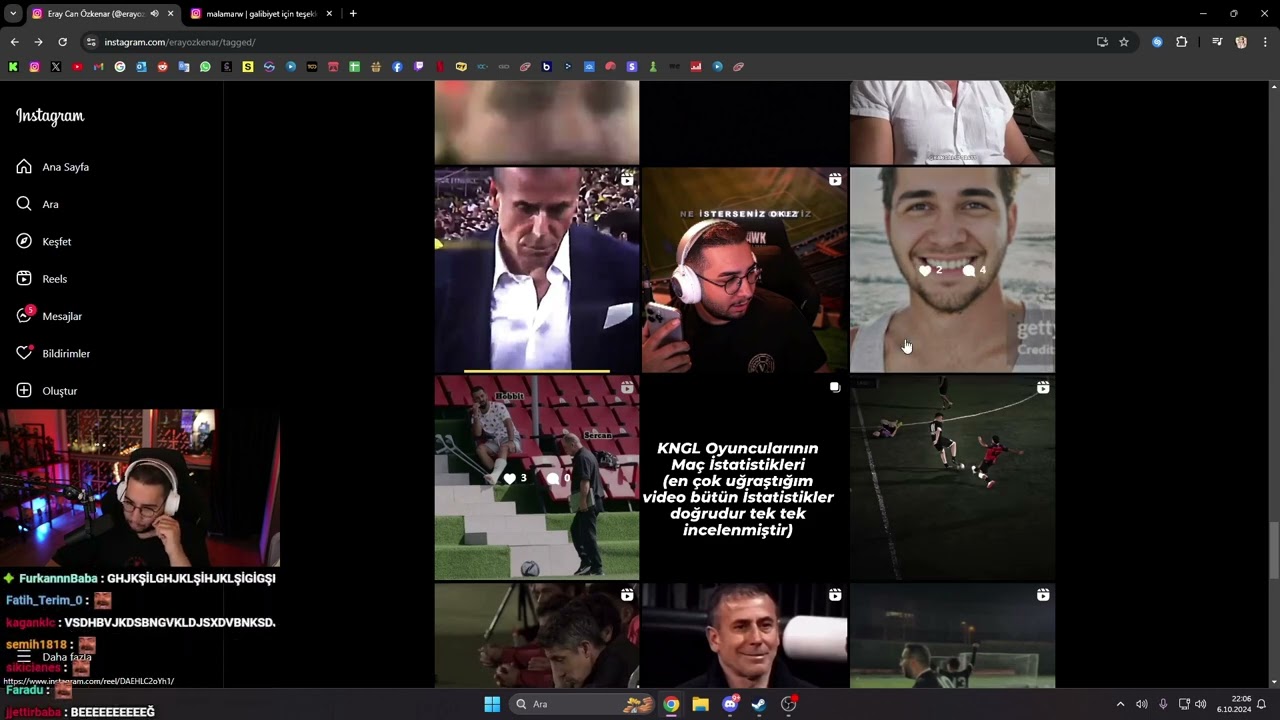Open the Chrome extensions puzzle menu
Screen dimensions: 1280x720
point(1181,42)
